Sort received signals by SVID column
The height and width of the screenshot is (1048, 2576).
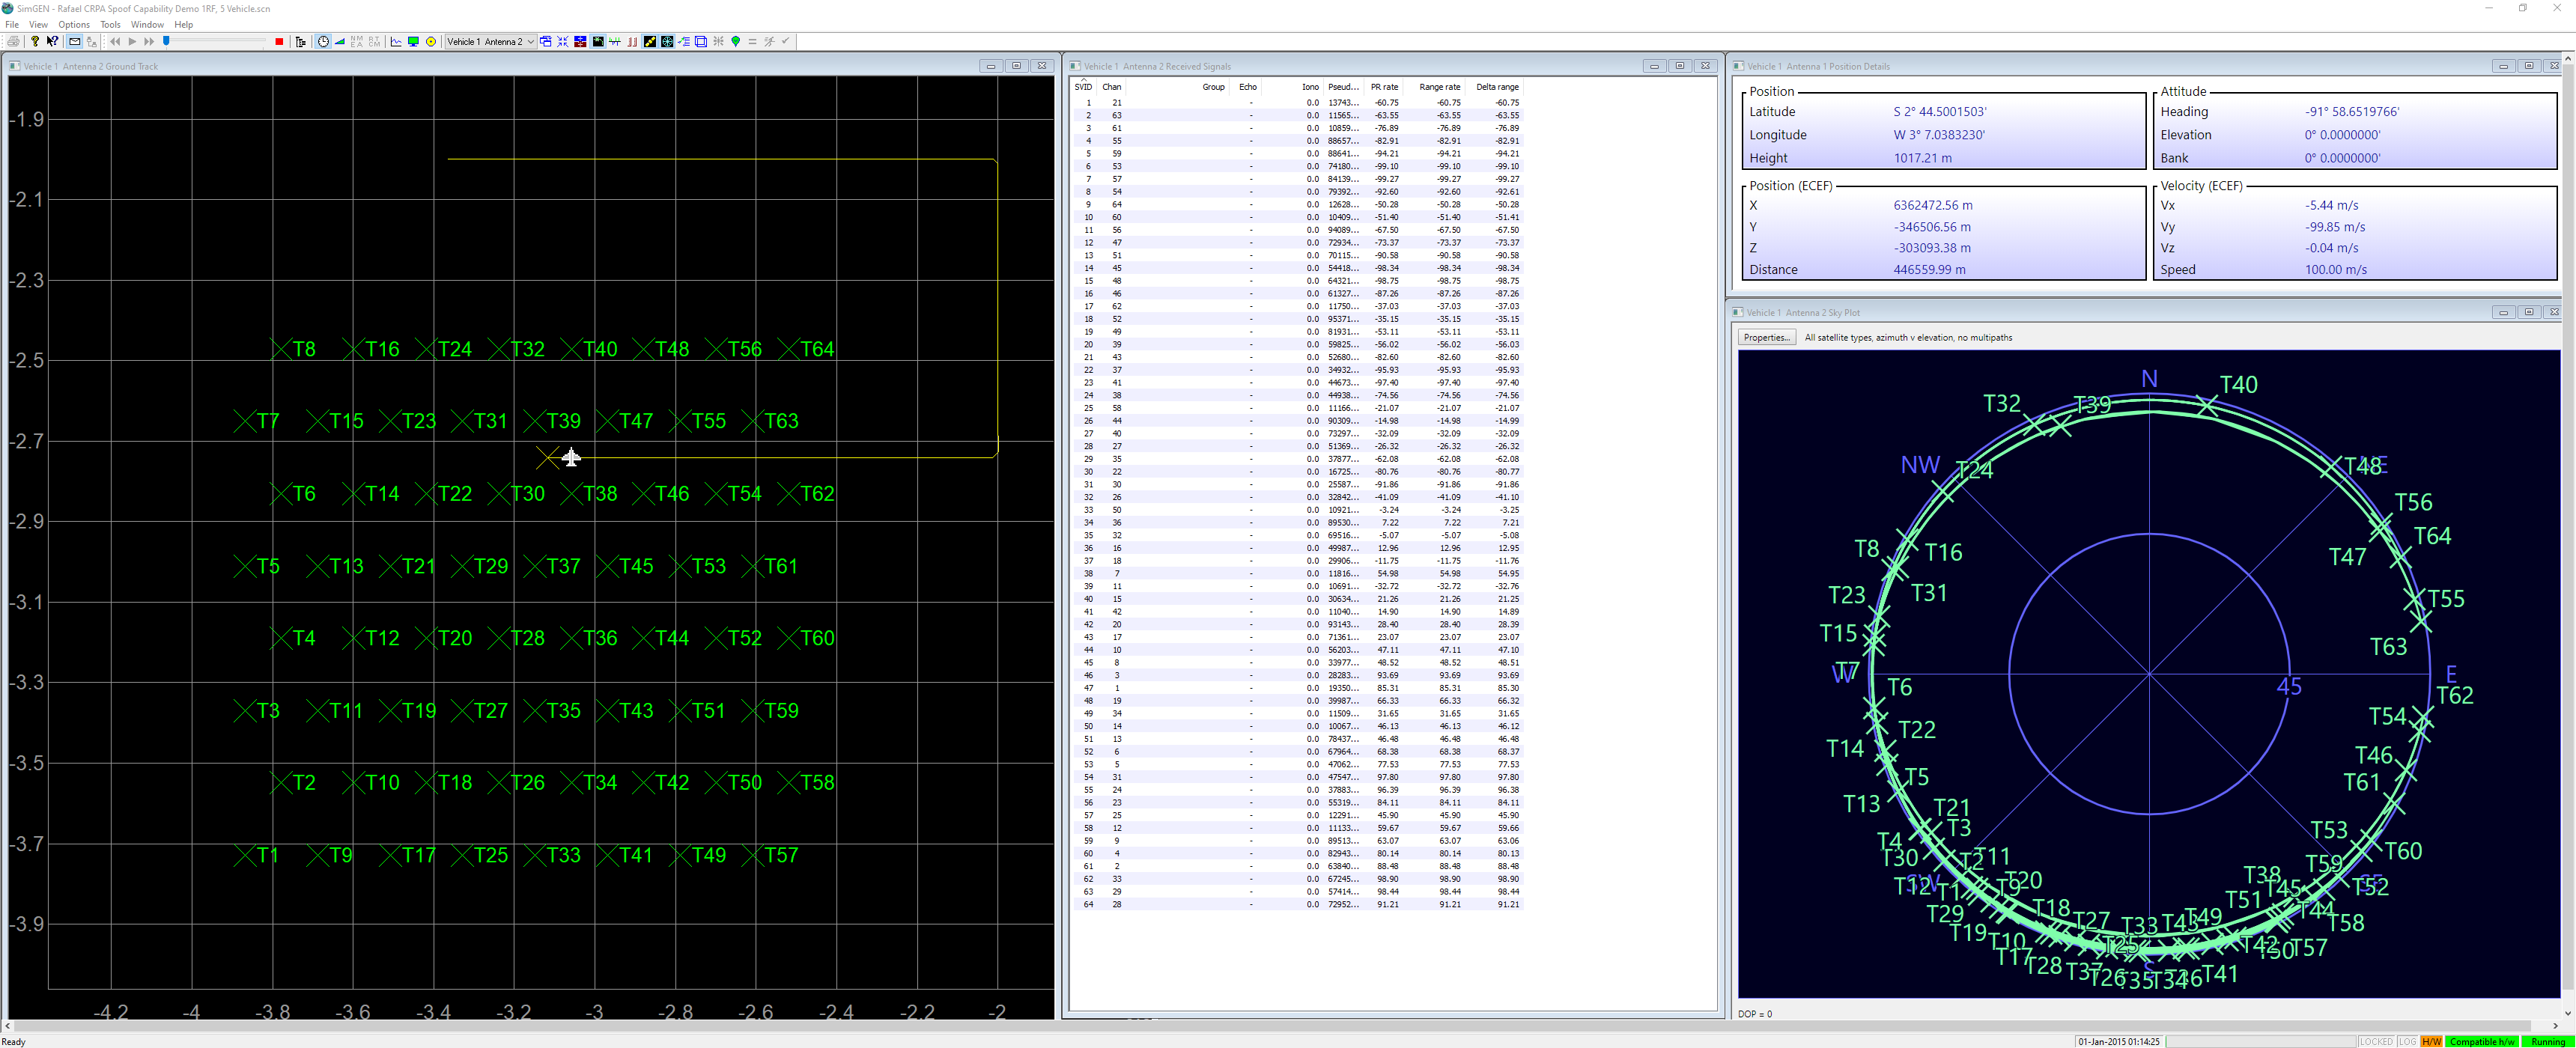(x=1083, y=87)
